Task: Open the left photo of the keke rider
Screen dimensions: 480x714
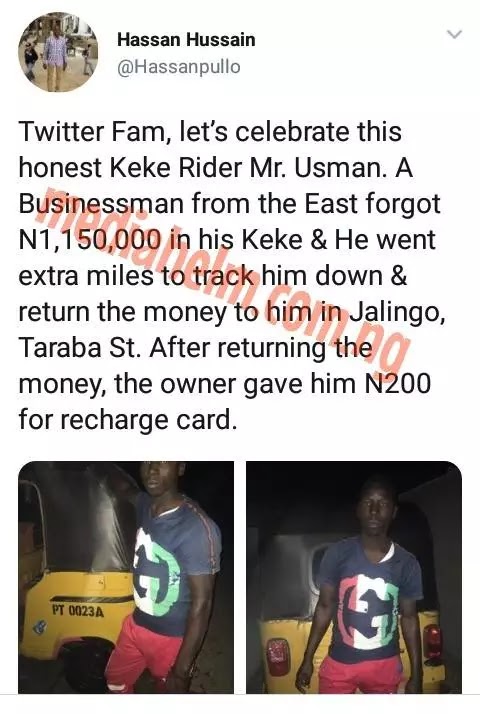Action: pos(126,577)
